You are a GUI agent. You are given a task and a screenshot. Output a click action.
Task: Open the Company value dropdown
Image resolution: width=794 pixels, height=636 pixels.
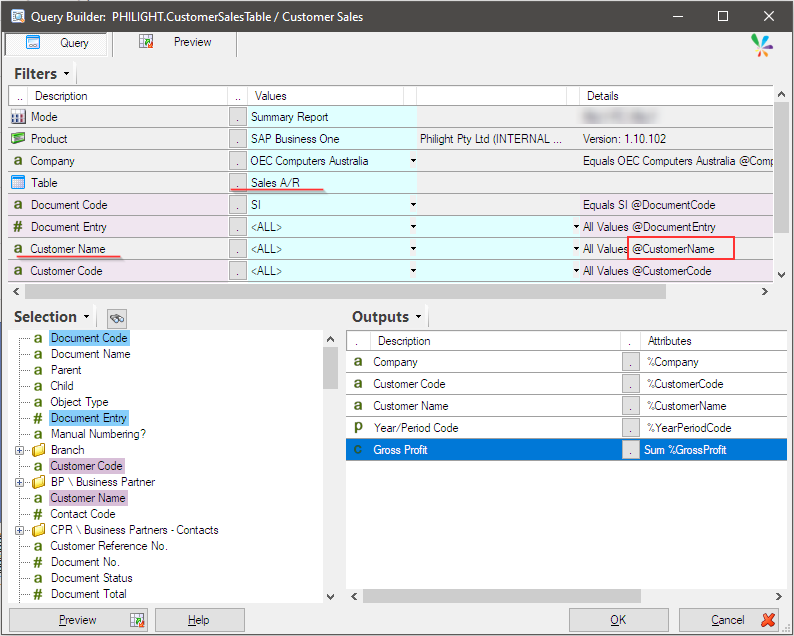coord(413,161)
